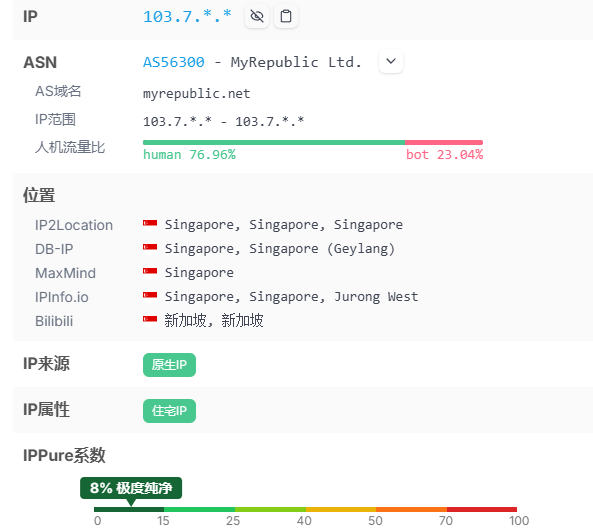Click the red 70-100 scale segment

[x=482, y=510]
